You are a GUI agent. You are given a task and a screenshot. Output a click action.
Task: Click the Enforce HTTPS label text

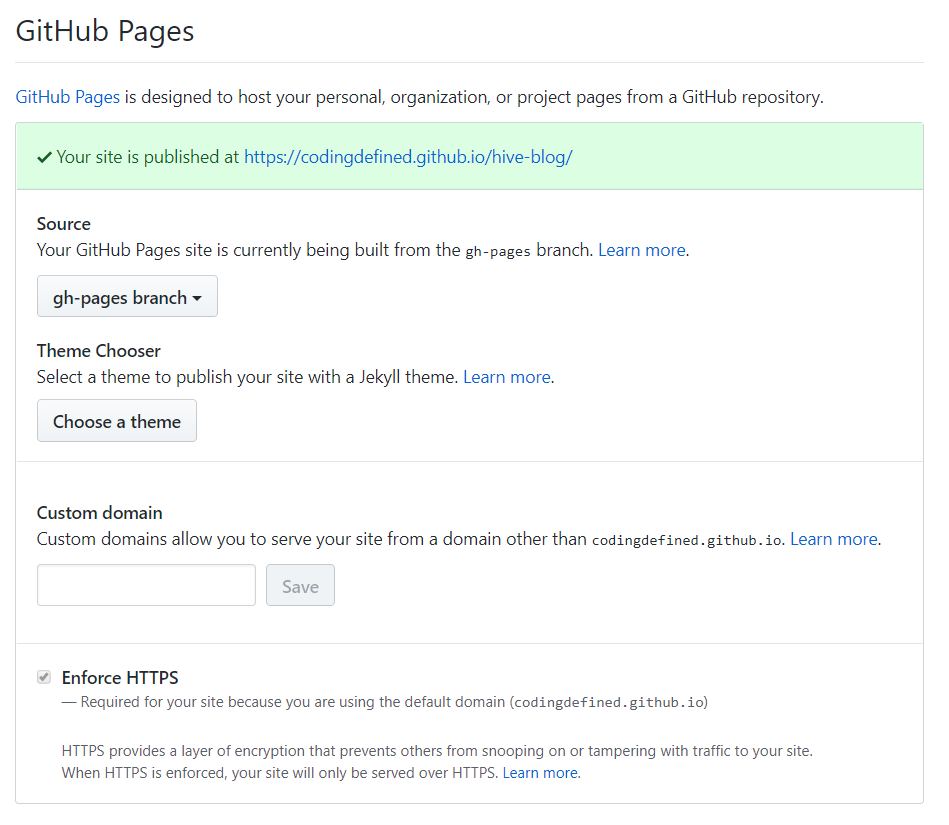(119, 677)
